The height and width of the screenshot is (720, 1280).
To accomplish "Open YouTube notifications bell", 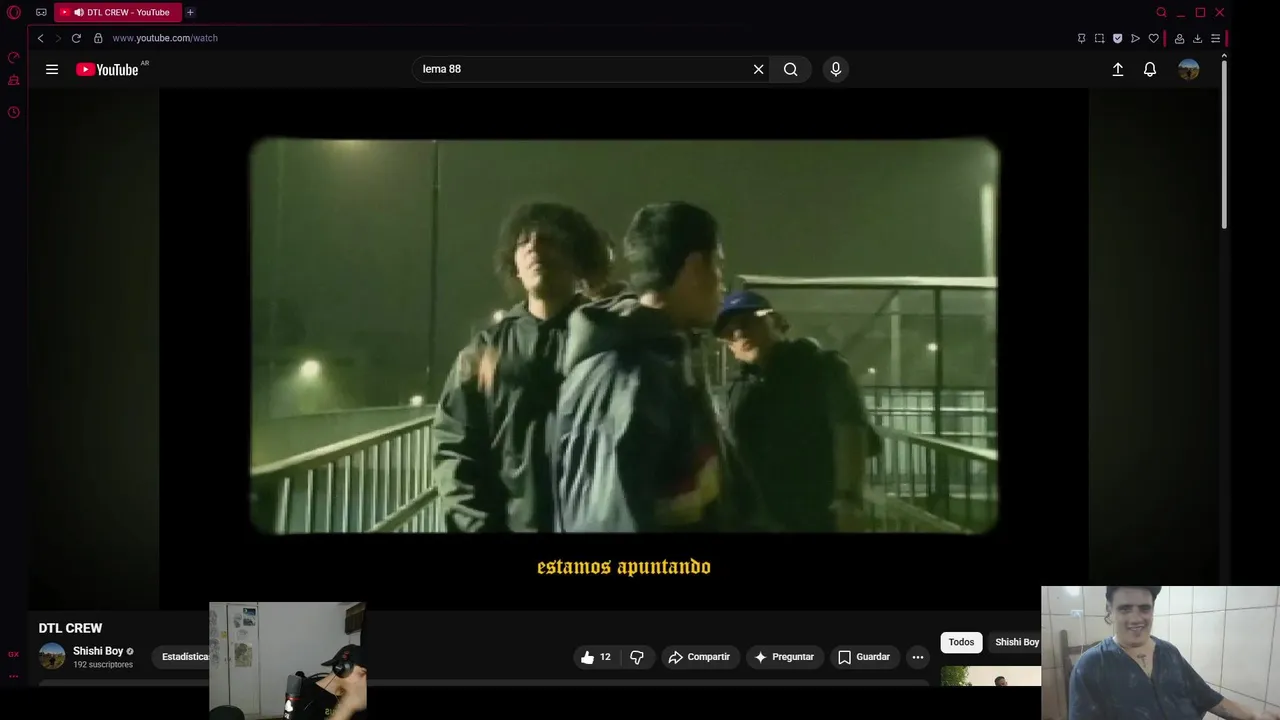I will (x=1150, y=69).
